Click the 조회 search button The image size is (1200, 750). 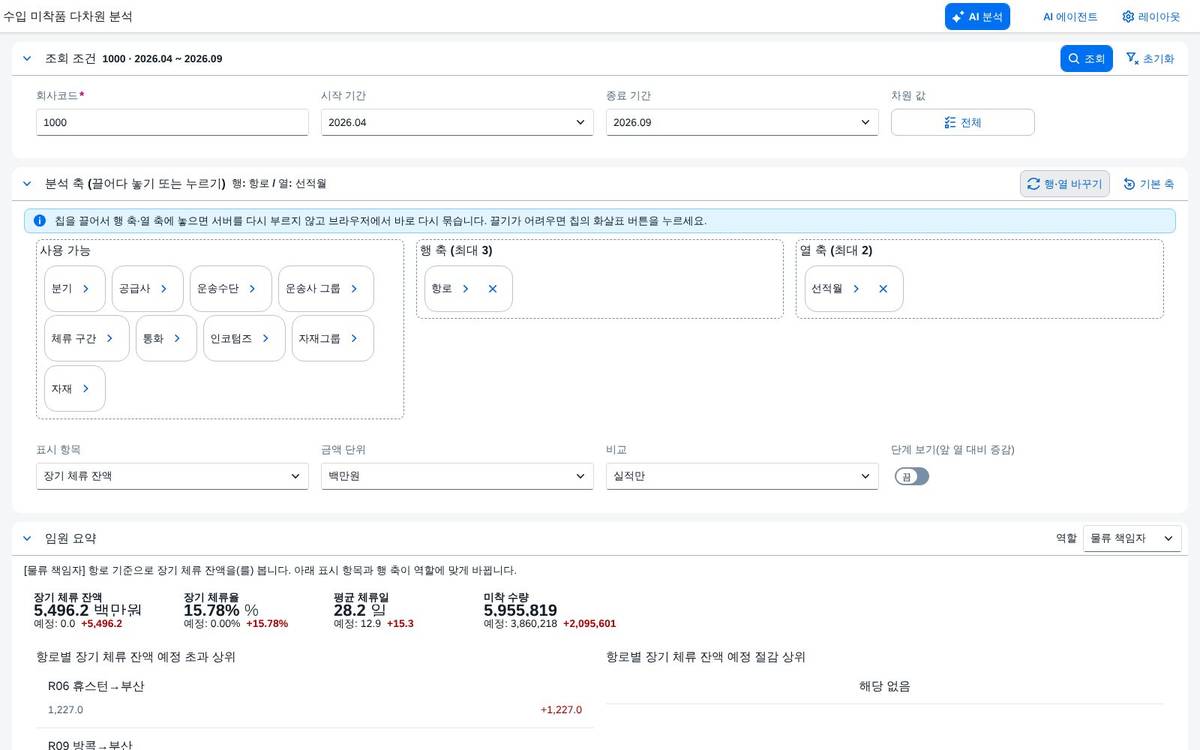(1086, 59)
